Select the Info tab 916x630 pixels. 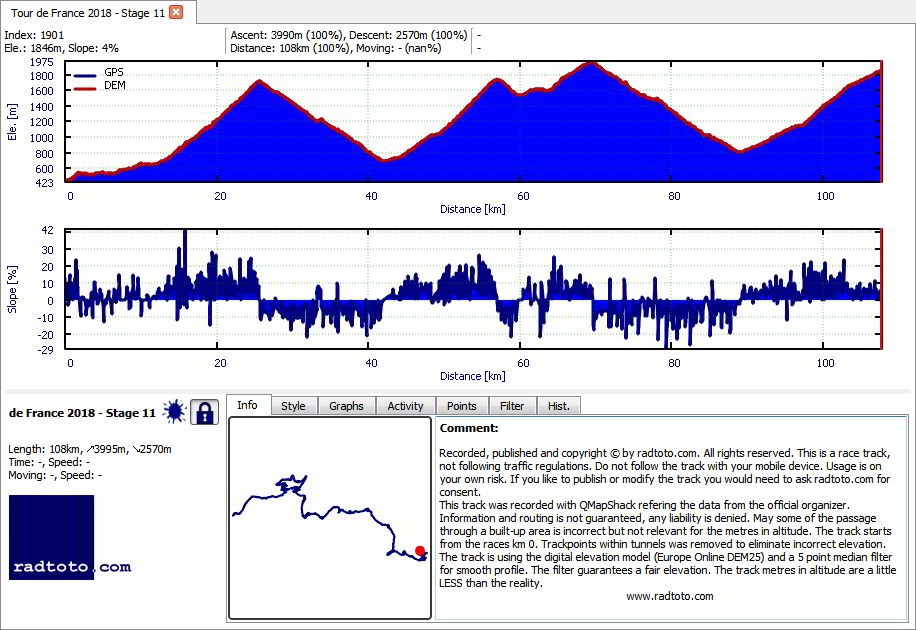[x=248, y=405]
